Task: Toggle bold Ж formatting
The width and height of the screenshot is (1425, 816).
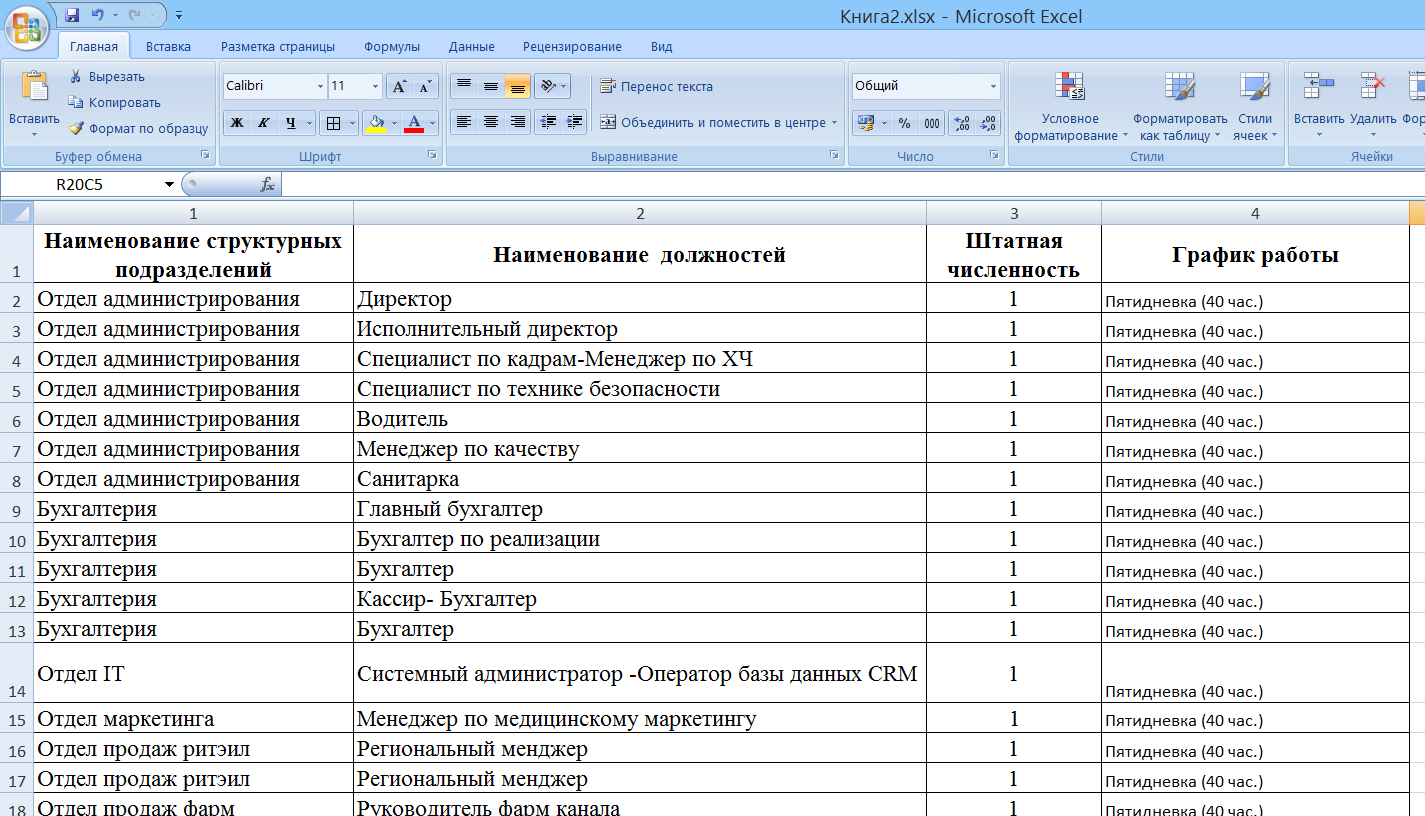Action: tap(236, 123)
